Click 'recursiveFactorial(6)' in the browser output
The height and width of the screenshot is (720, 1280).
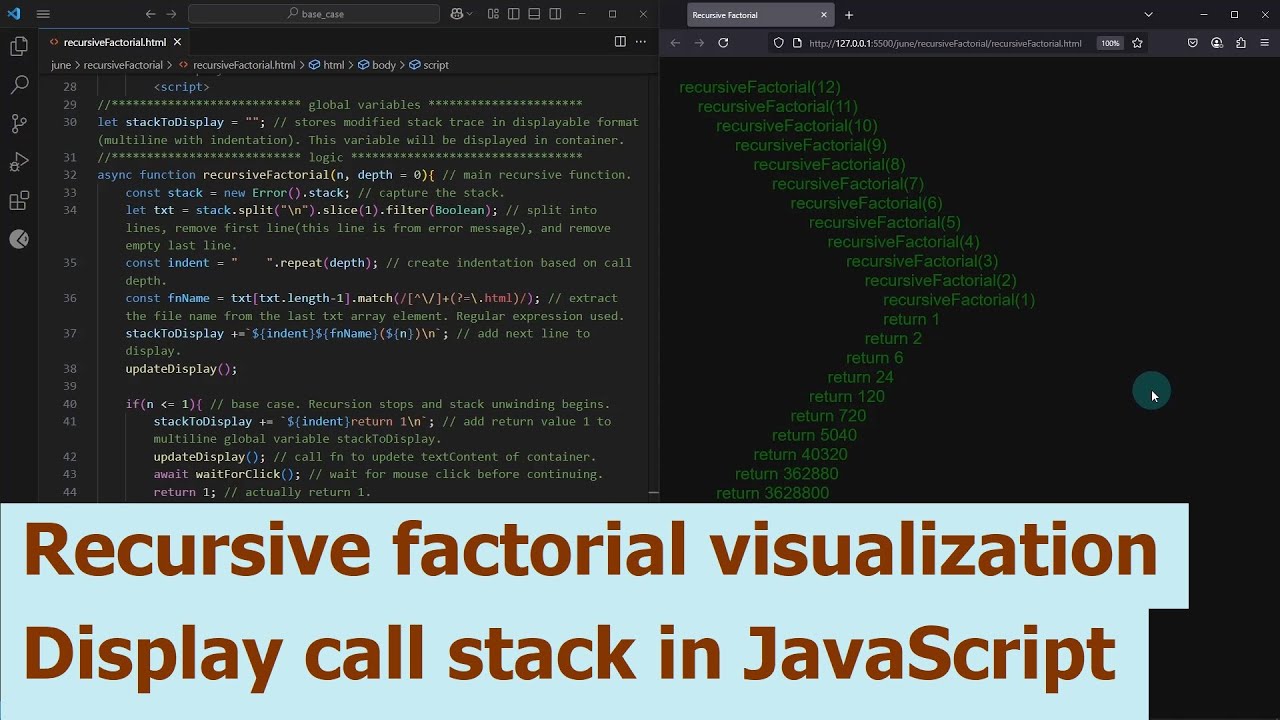click(866, 203)
